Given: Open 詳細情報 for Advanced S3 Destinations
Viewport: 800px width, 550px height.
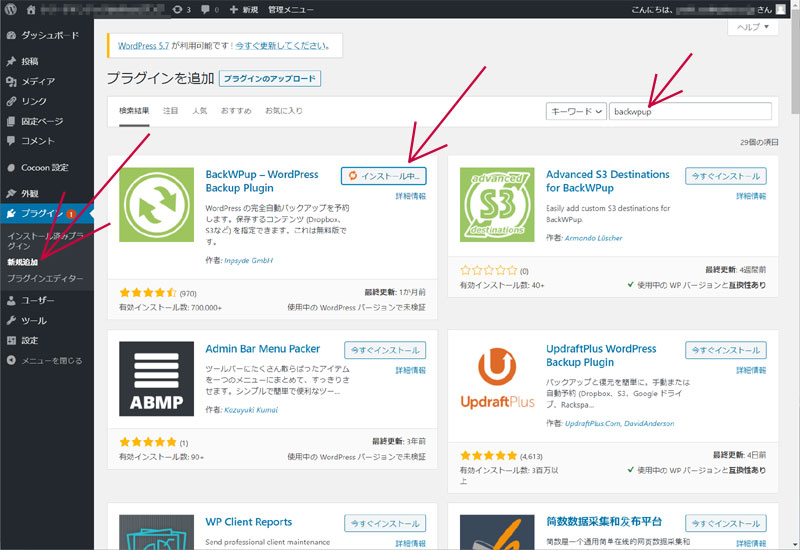Looking at the screenshot, I should click(x=751, y=196).
